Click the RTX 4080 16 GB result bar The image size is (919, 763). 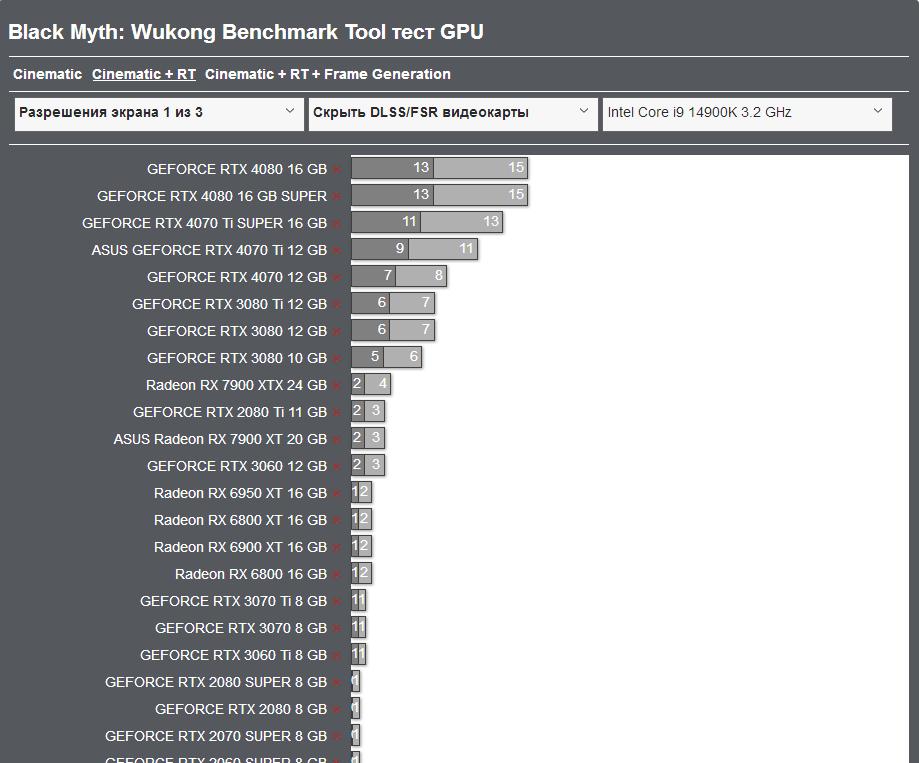click(x=440, y=168)
